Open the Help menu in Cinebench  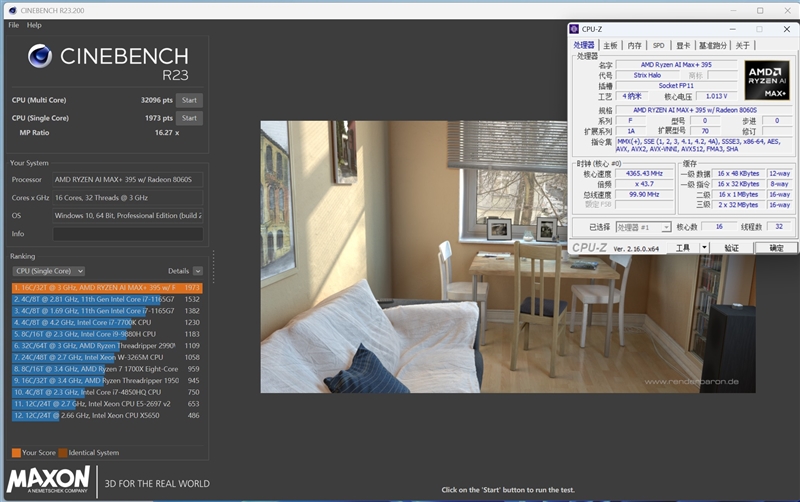coord(34,25)
